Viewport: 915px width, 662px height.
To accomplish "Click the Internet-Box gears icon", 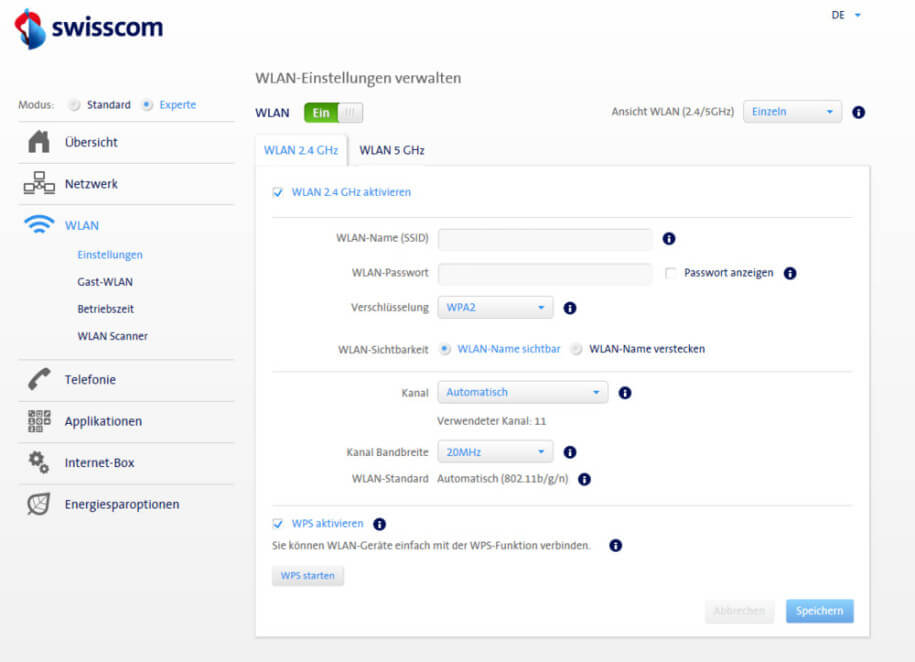I will [x=39, y=462].
